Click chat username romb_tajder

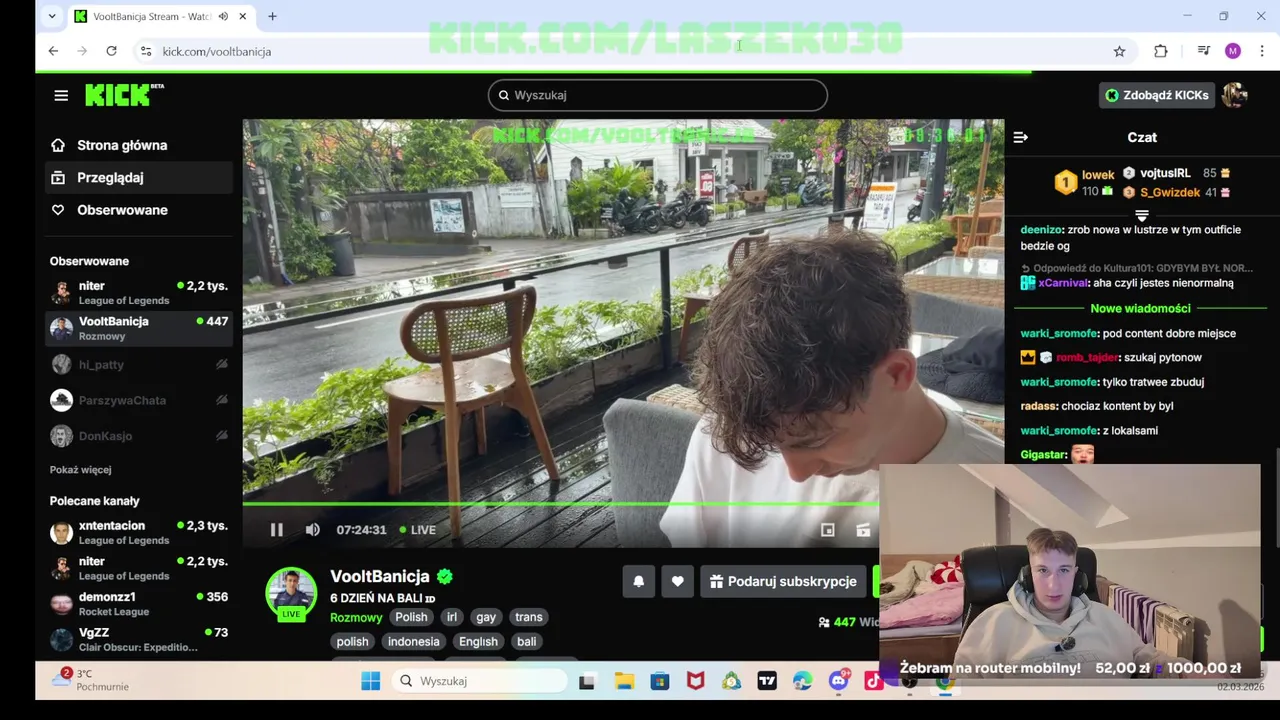1087,358
